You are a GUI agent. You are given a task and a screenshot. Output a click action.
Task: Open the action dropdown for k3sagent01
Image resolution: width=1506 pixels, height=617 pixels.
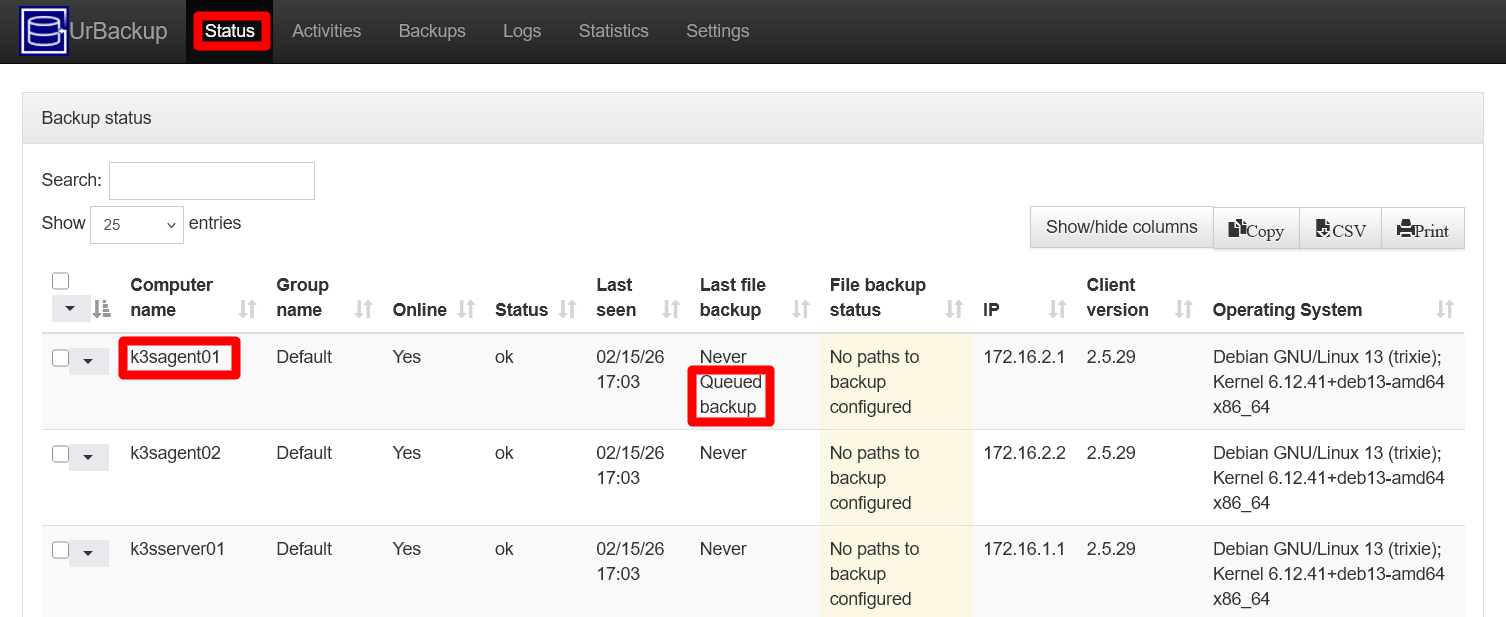coord(89,360)
